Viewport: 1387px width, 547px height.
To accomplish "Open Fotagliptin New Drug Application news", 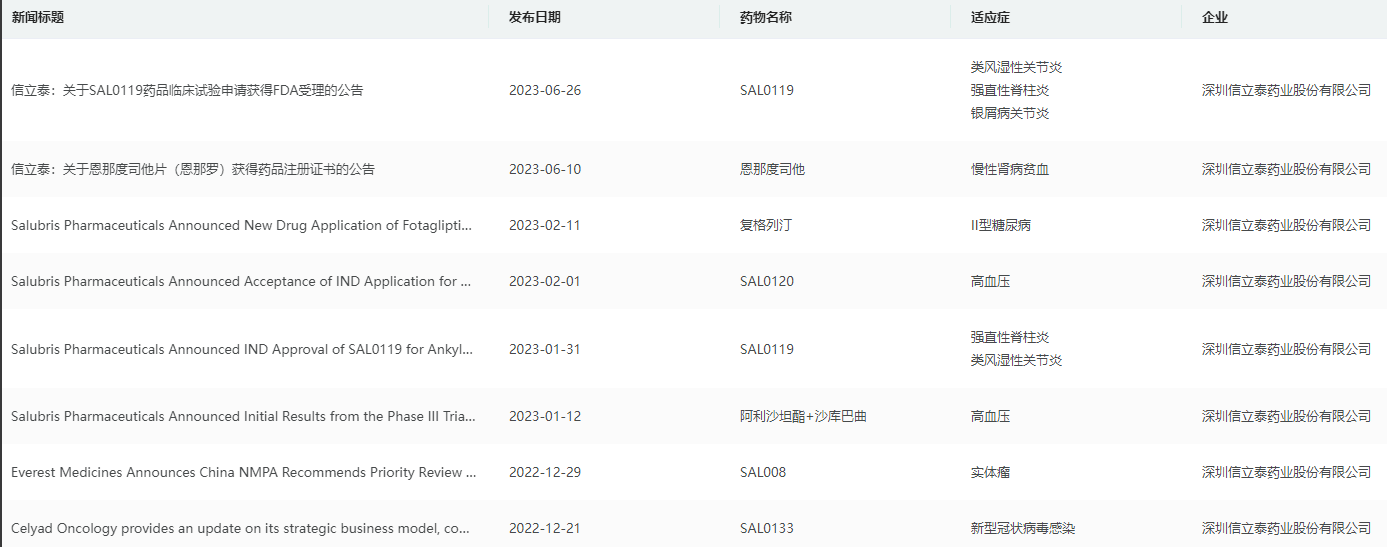I will [x=241, y=225].
